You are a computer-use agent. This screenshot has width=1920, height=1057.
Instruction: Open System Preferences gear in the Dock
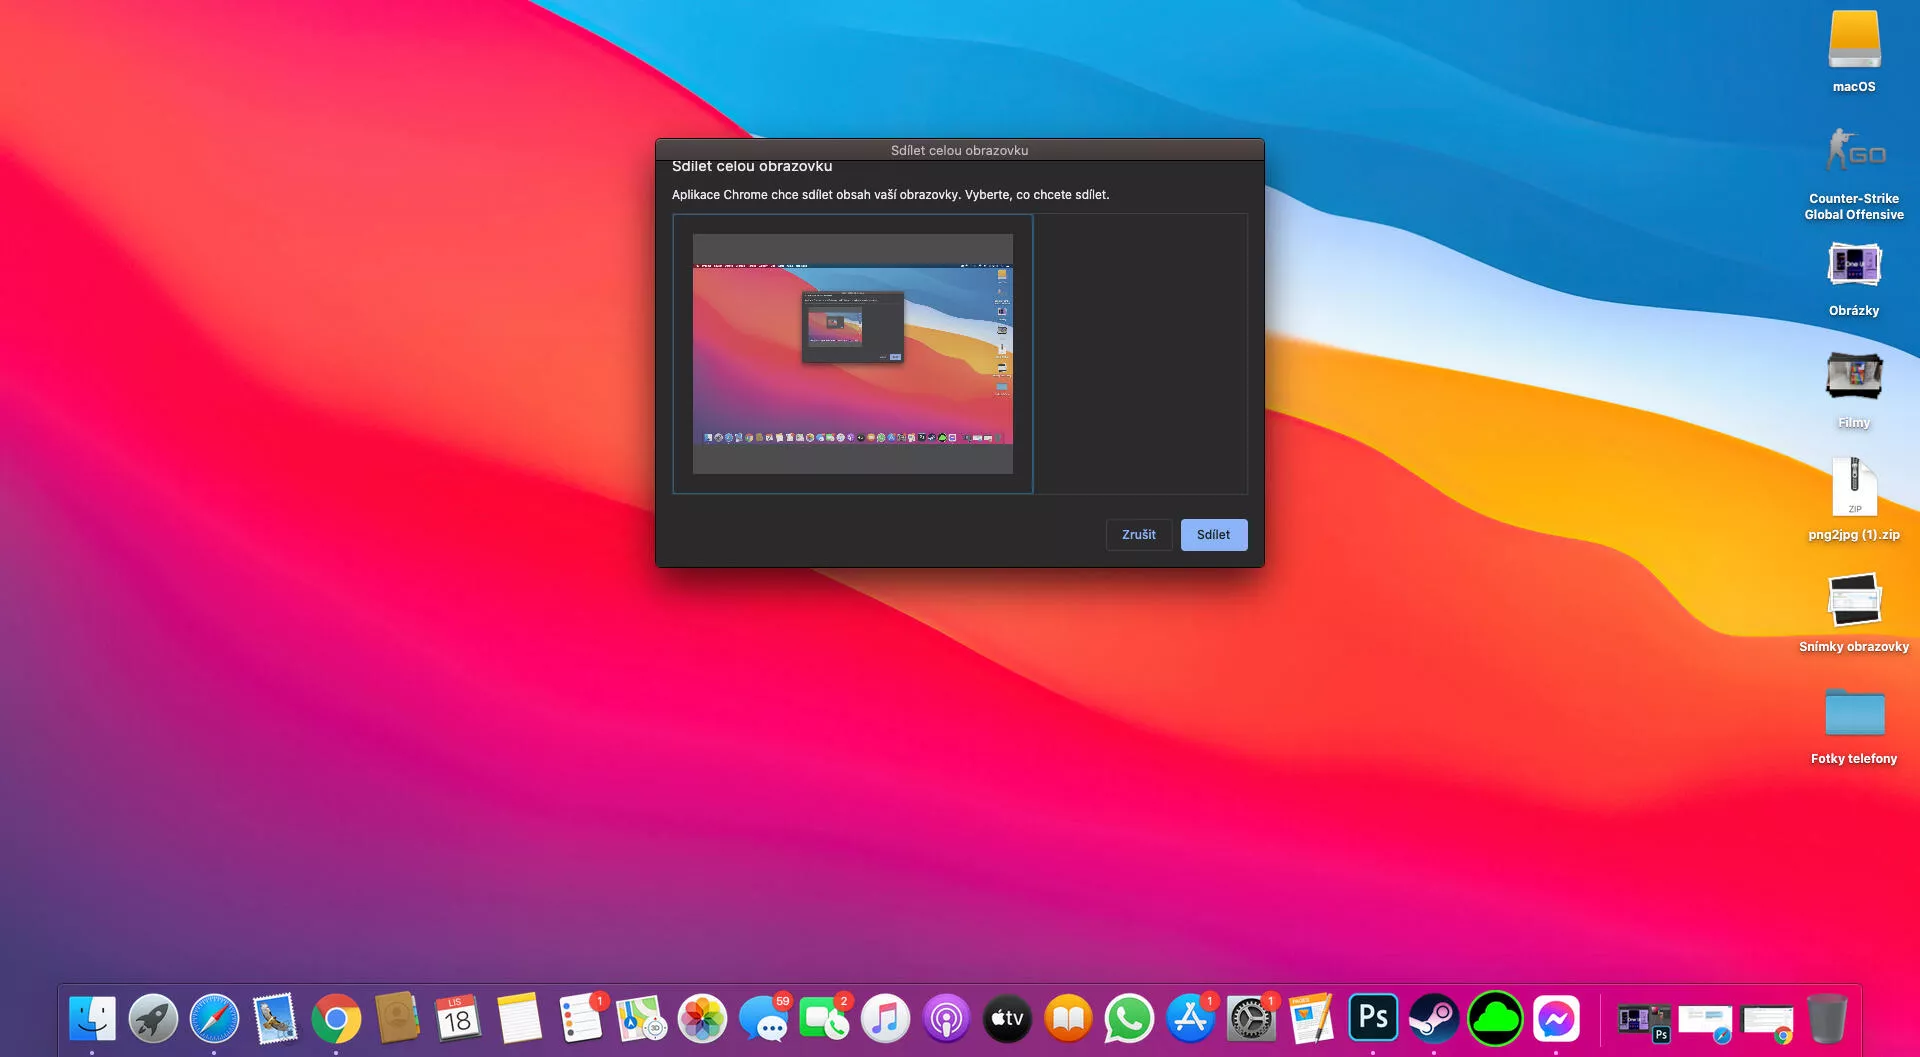tap(1251, 1019)
